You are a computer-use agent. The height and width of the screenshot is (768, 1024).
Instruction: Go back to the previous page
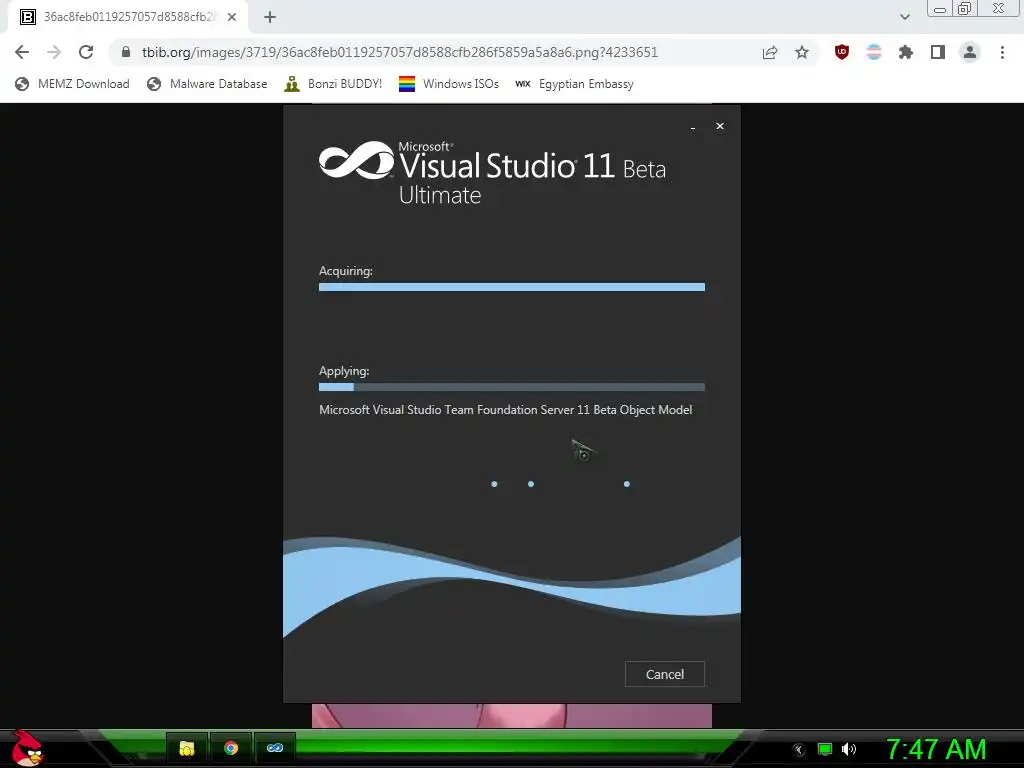(22, 52)
